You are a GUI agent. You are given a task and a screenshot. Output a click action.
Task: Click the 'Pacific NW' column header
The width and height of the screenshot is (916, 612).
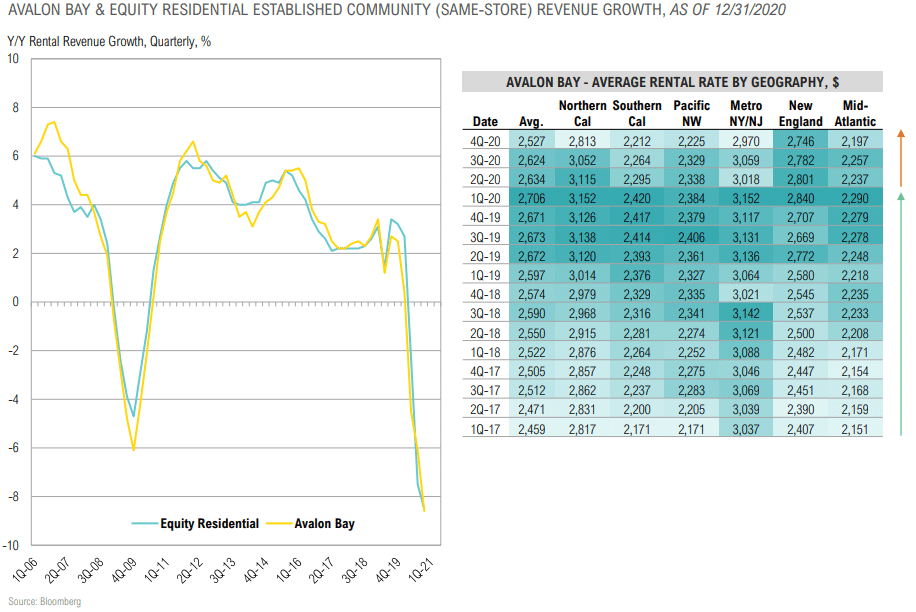tap(691, 113)
